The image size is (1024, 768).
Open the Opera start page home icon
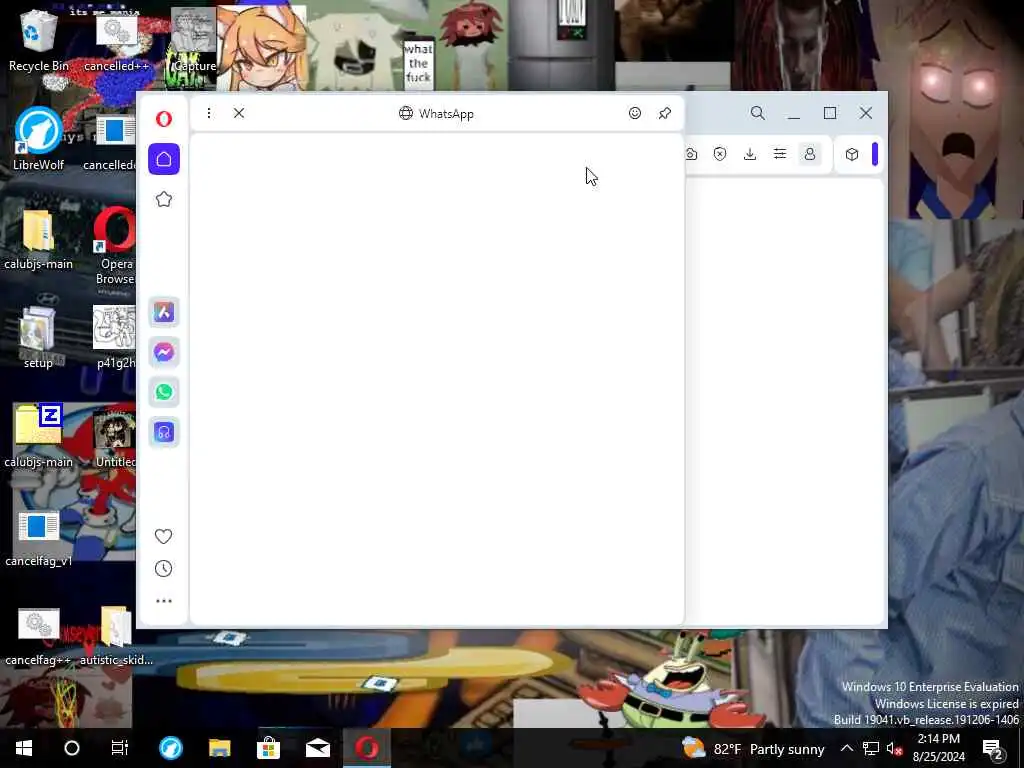click(x=164, y=159)
